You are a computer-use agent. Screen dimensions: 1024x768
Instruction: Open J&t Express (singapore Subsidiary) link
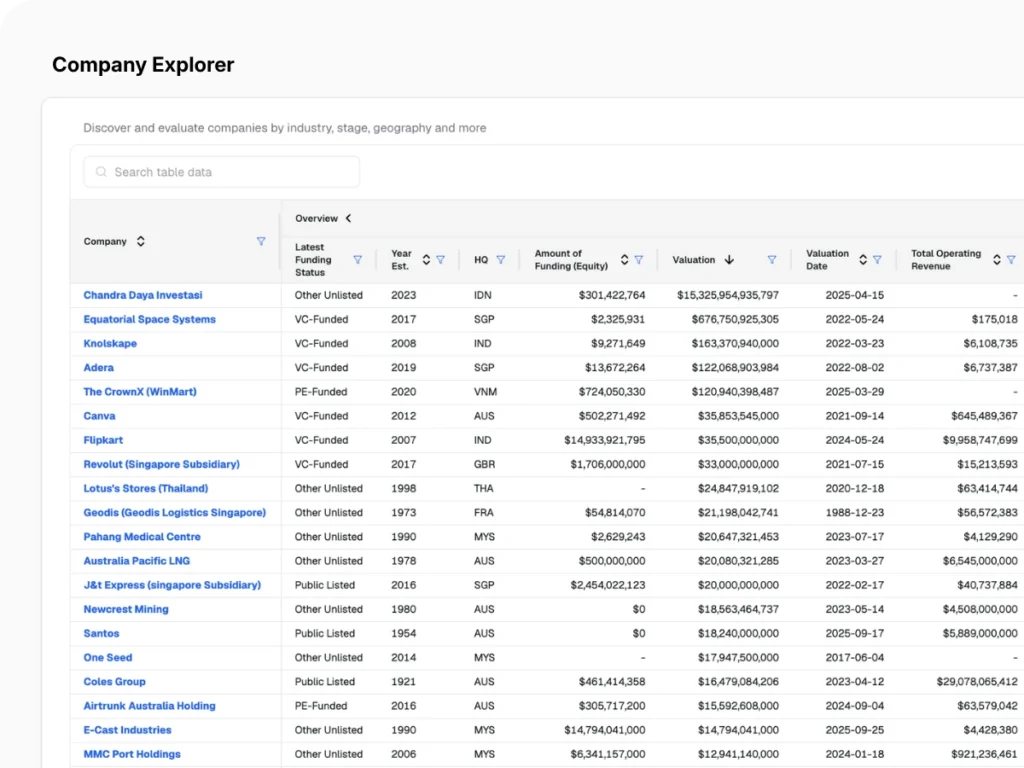[x=172, y=585]
